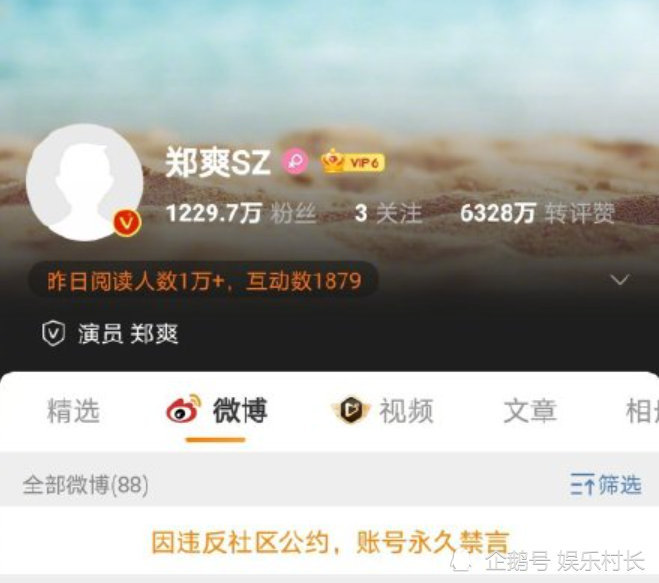
Task: Tap the video play icon beside 视频
Action: tap(351, 410)
